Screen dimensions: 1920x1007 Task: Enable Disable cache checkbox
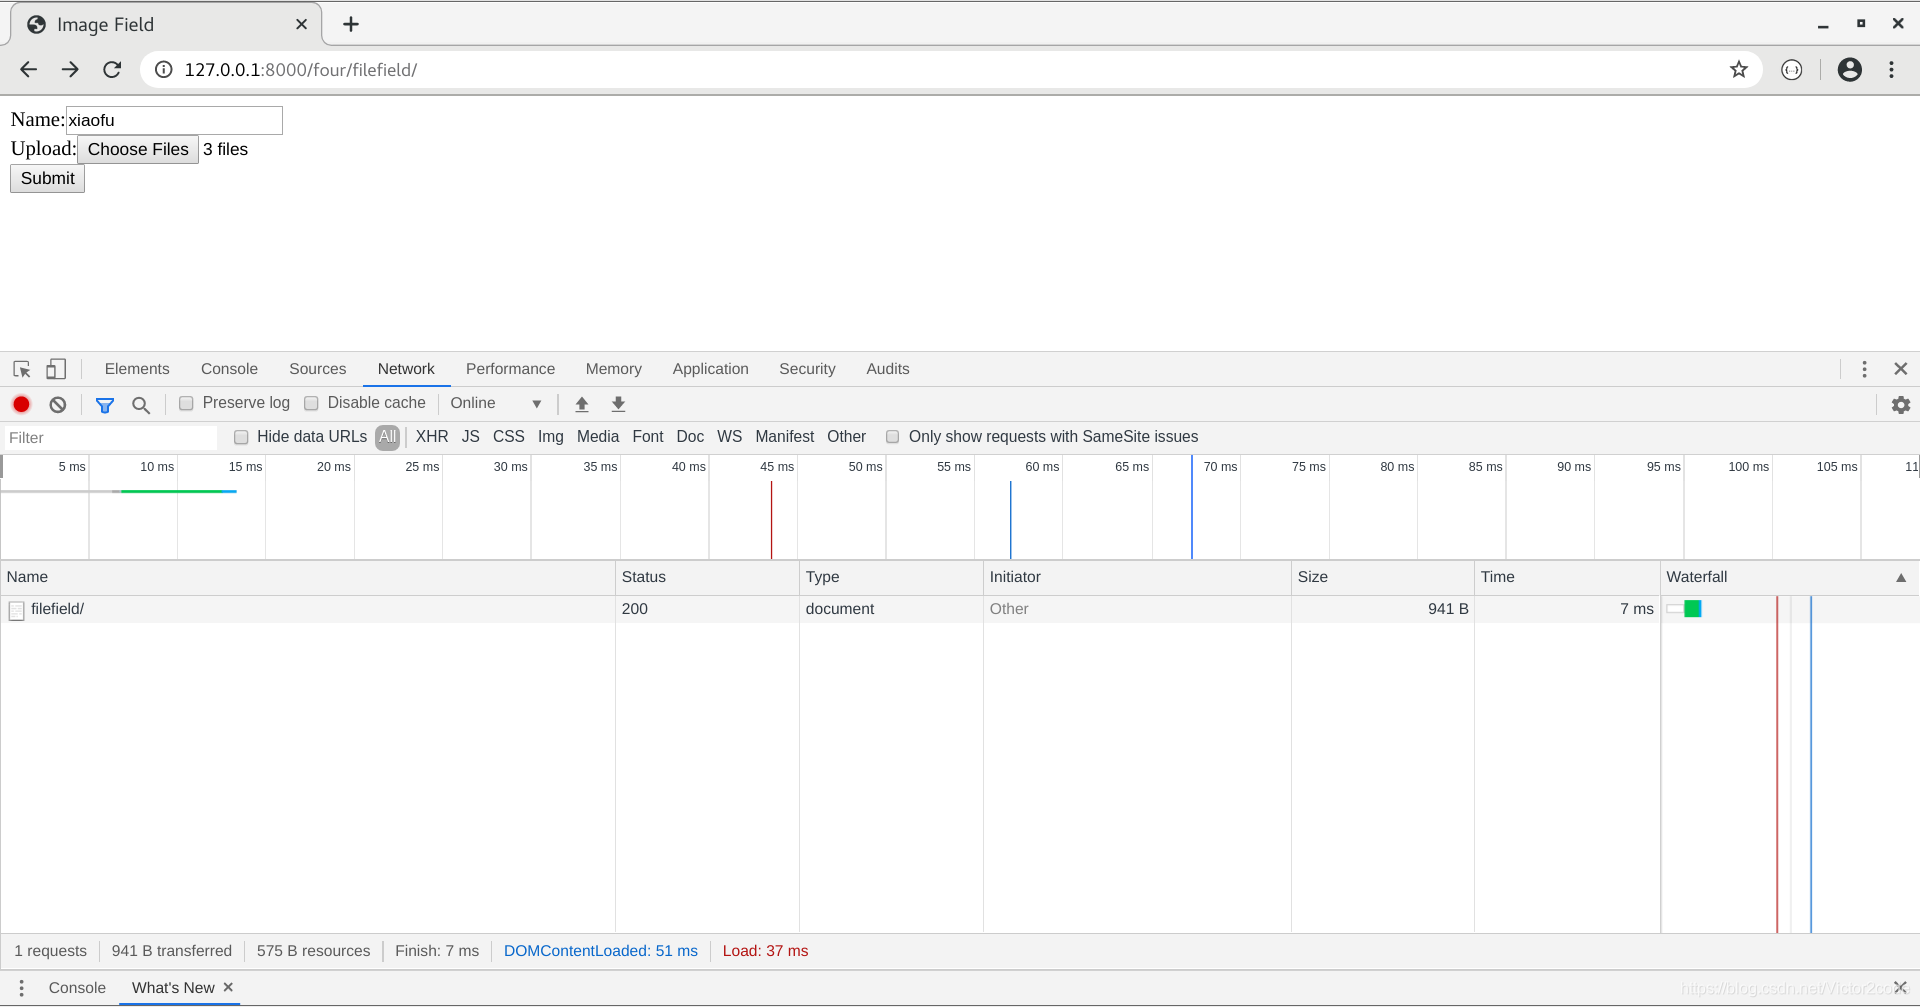pyautogui.click(x=311, y=403)
